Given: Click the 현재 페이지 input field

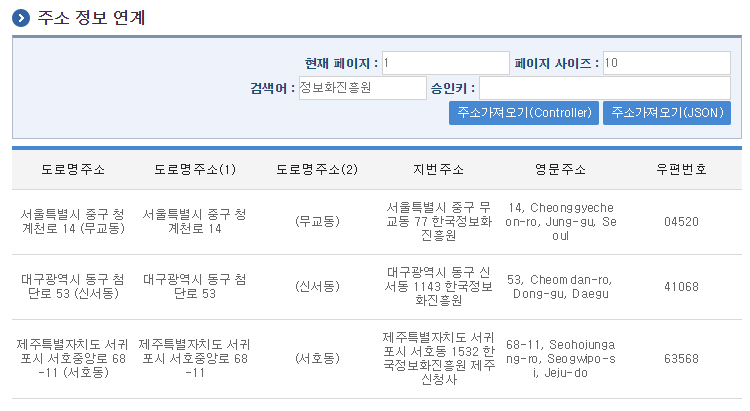Looking at the screenshot, I should click(446, 63).
